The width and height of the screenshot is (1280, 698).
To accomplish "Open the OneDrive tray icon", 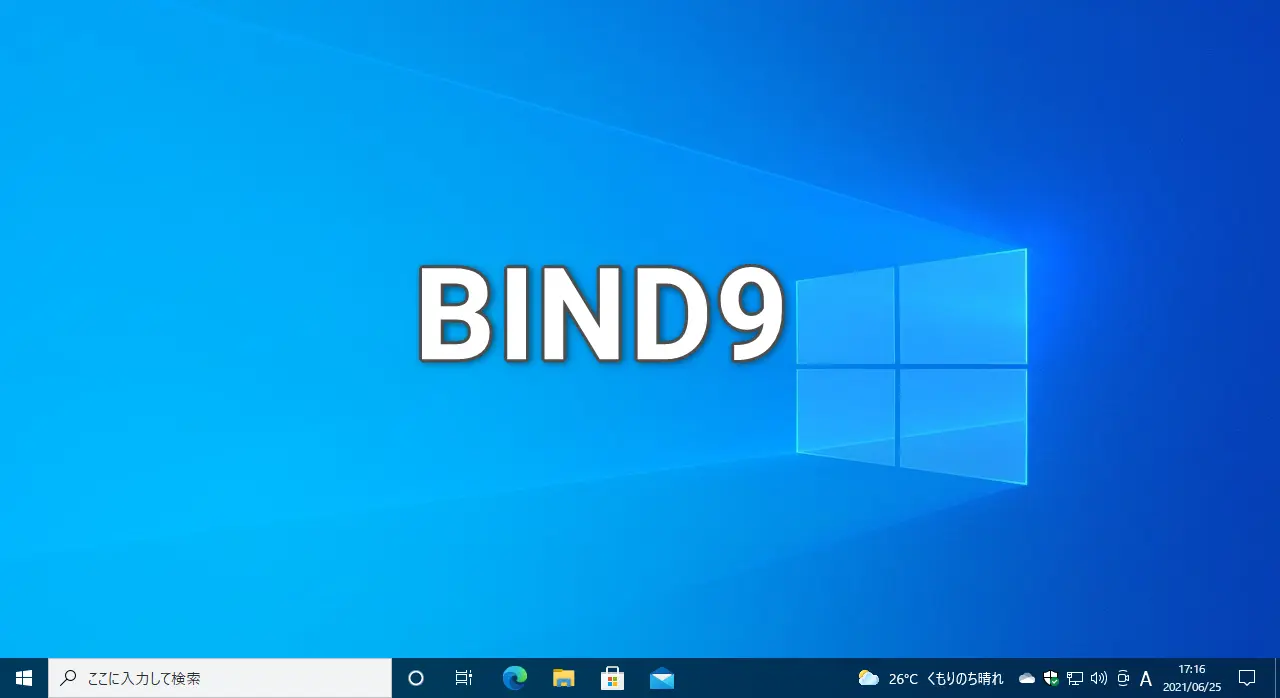I will 1026,678.
